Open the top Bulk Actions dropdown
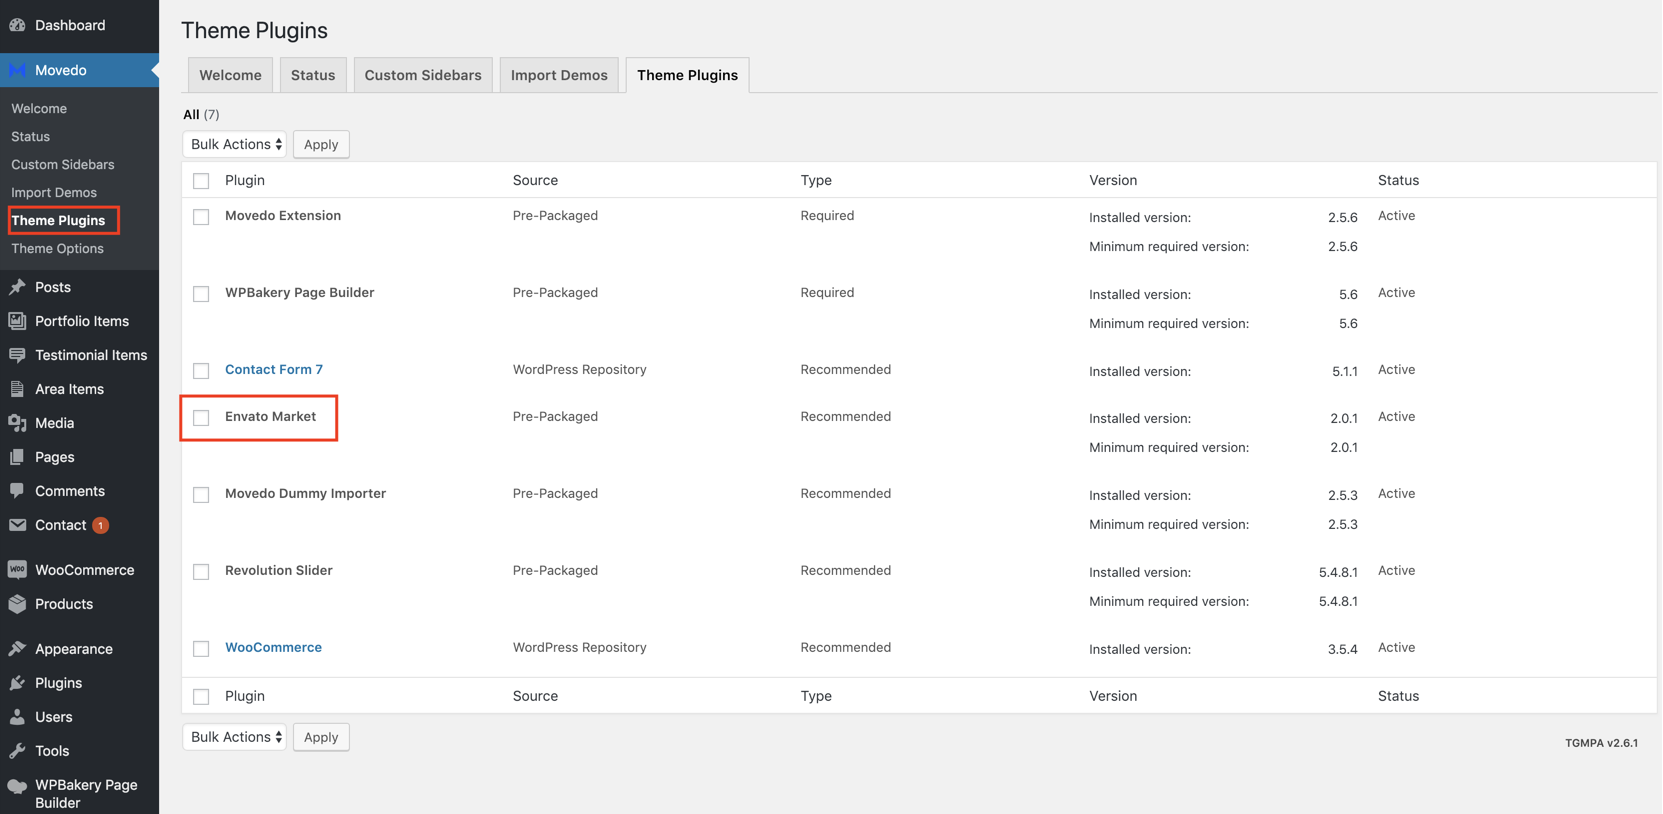Image resolution: width=1663 pixels, height=814 pixels. tap(235, 144)
